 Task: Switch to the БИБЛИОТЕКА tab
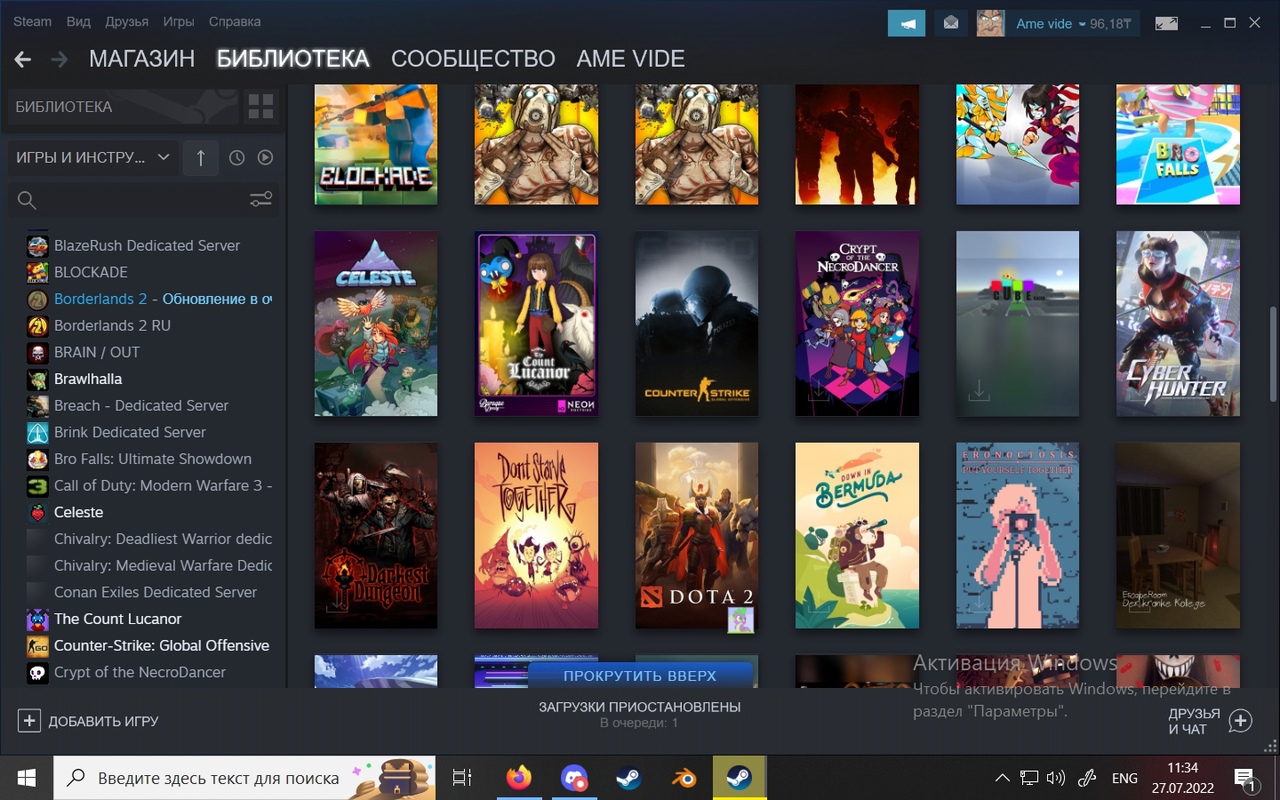click(293, 59)
